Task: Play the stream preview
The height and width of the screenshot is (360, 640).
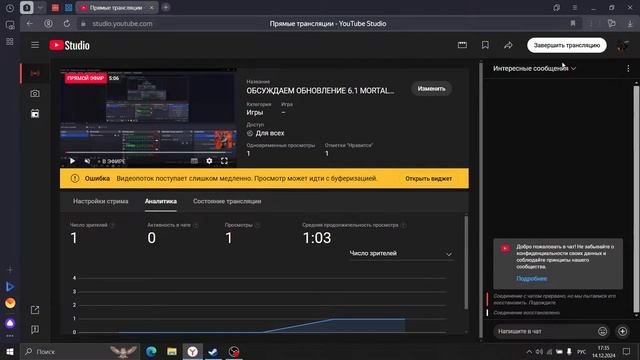Action: pyautogui.click(x=72, y=161)
